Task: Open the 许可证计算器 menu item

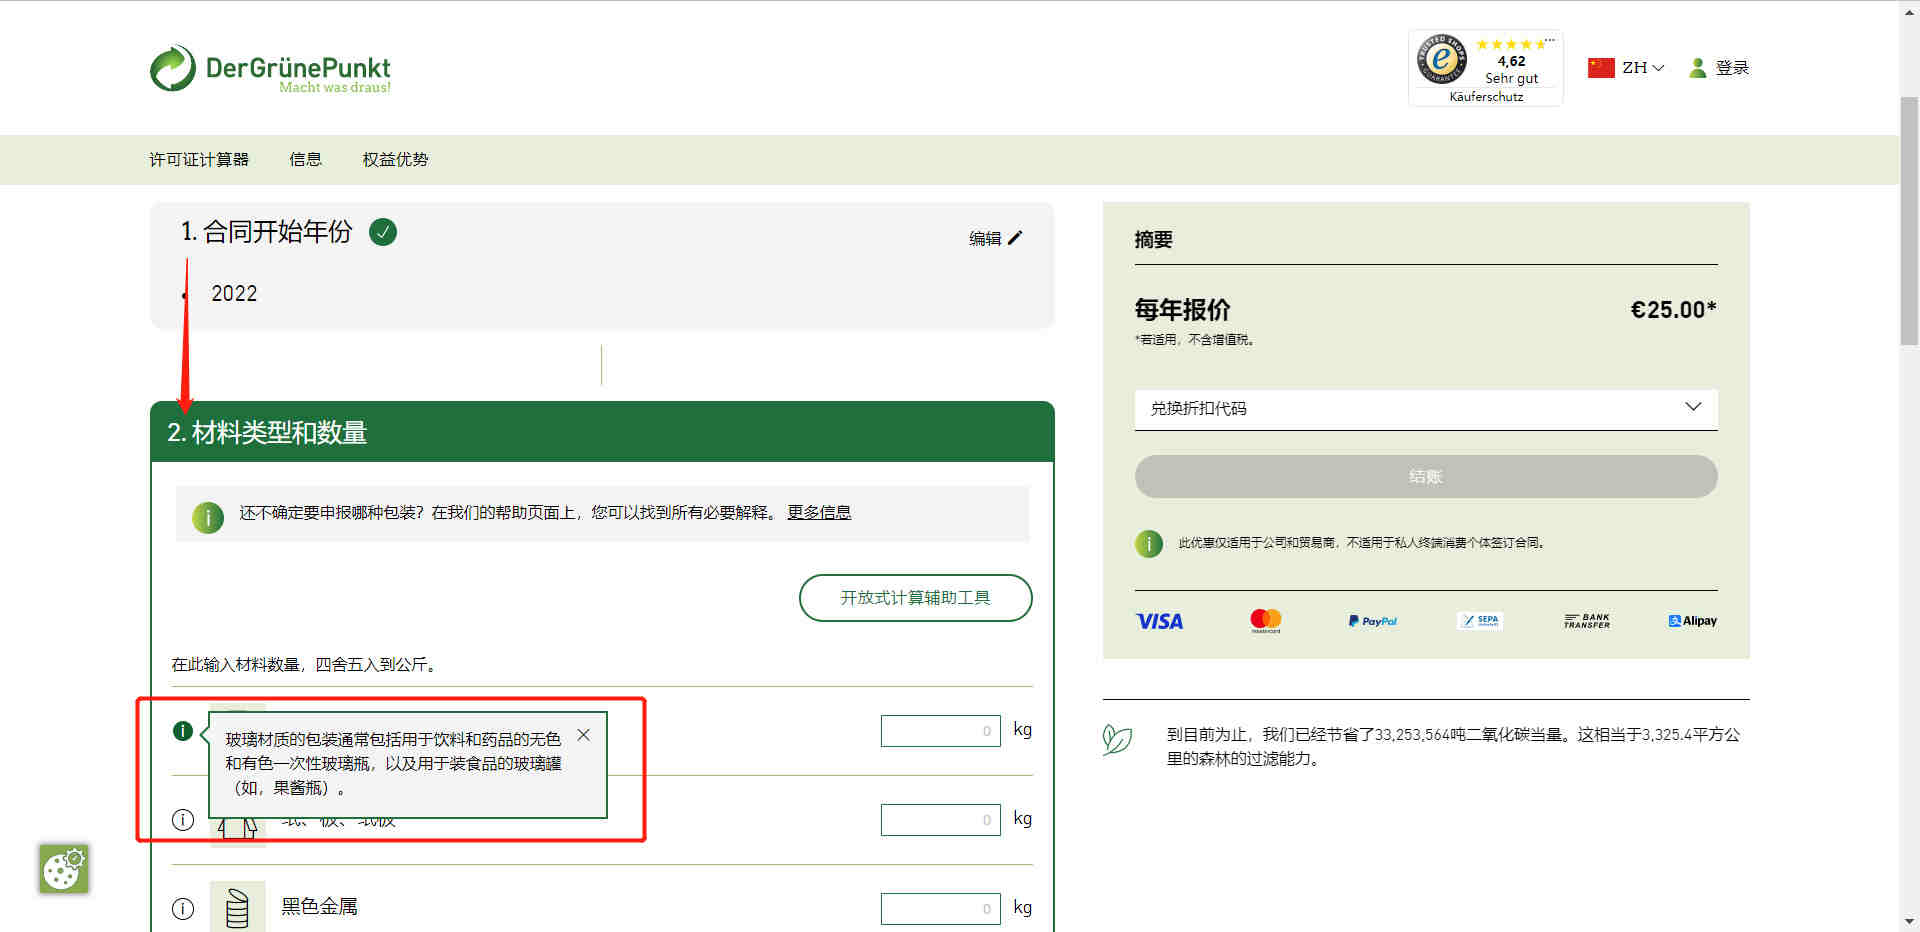Action: (199, 160)
